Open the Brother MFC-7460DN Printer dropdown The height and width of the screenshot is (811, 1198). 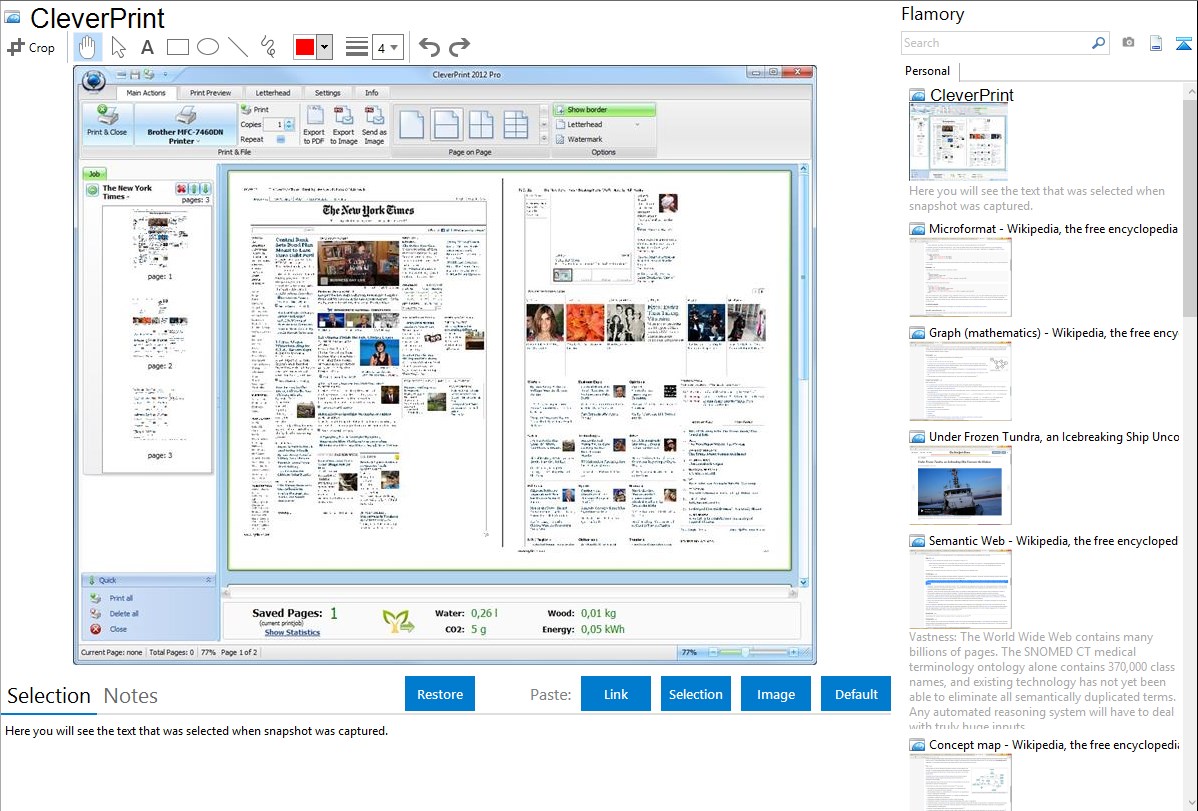(186, 124)
